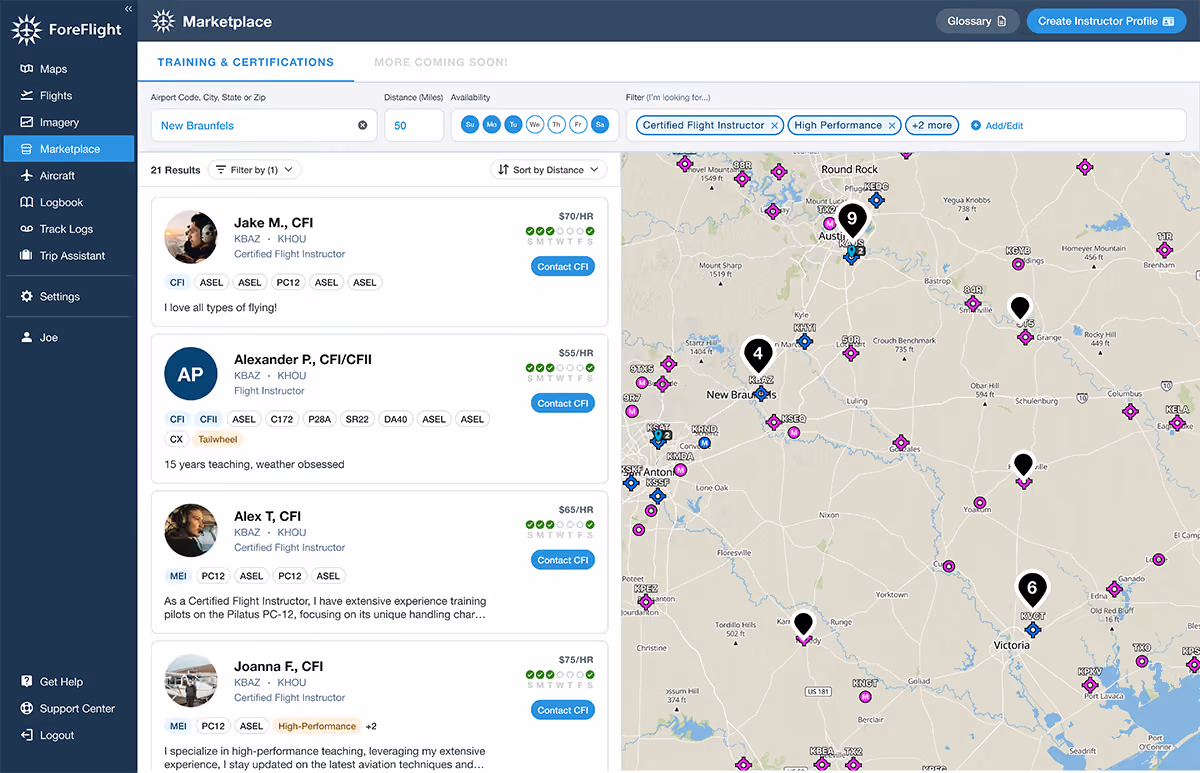Collapse the sidebar with double-chevron icon
This screenshot has width=1200, height=773.
(x=128, y=8)
